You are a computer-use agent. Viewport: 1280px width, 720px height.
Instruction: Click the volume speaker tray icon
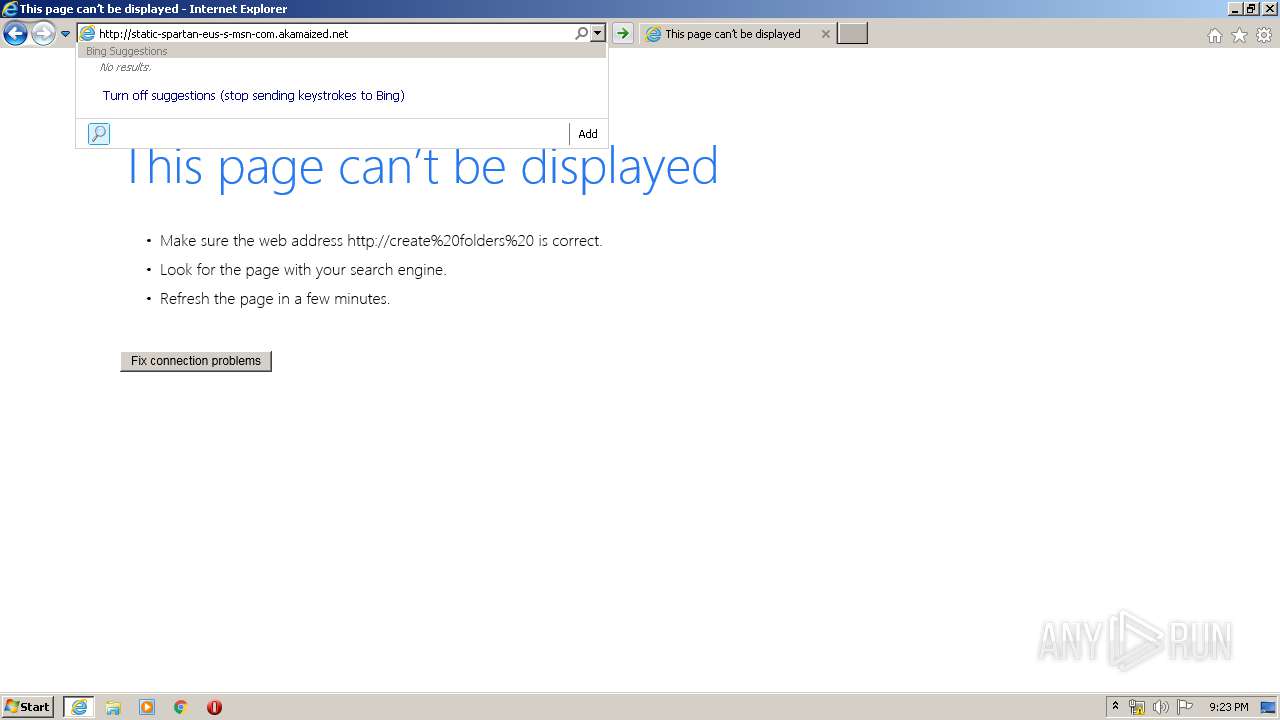[x=1160, y=707]
